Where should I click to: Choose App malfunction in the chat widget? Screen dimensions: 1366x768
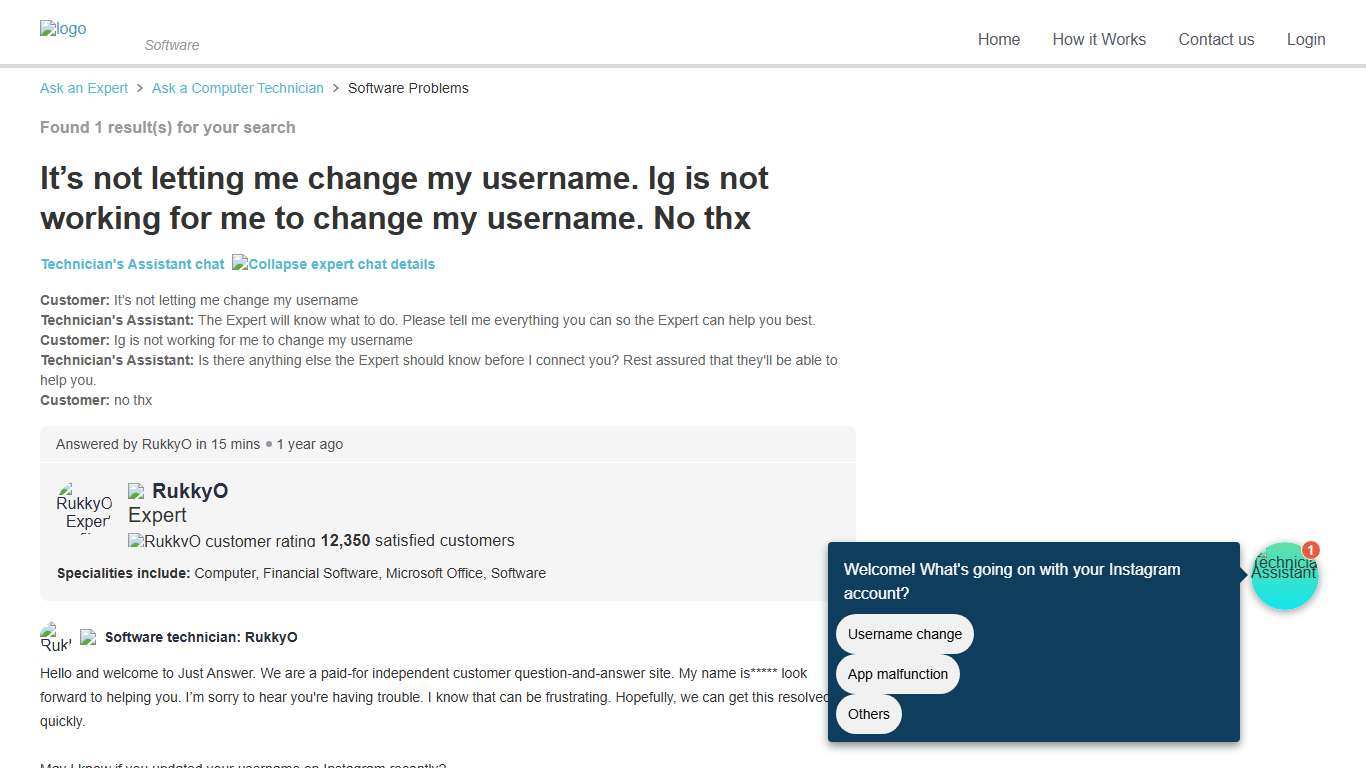coord(897,674)
